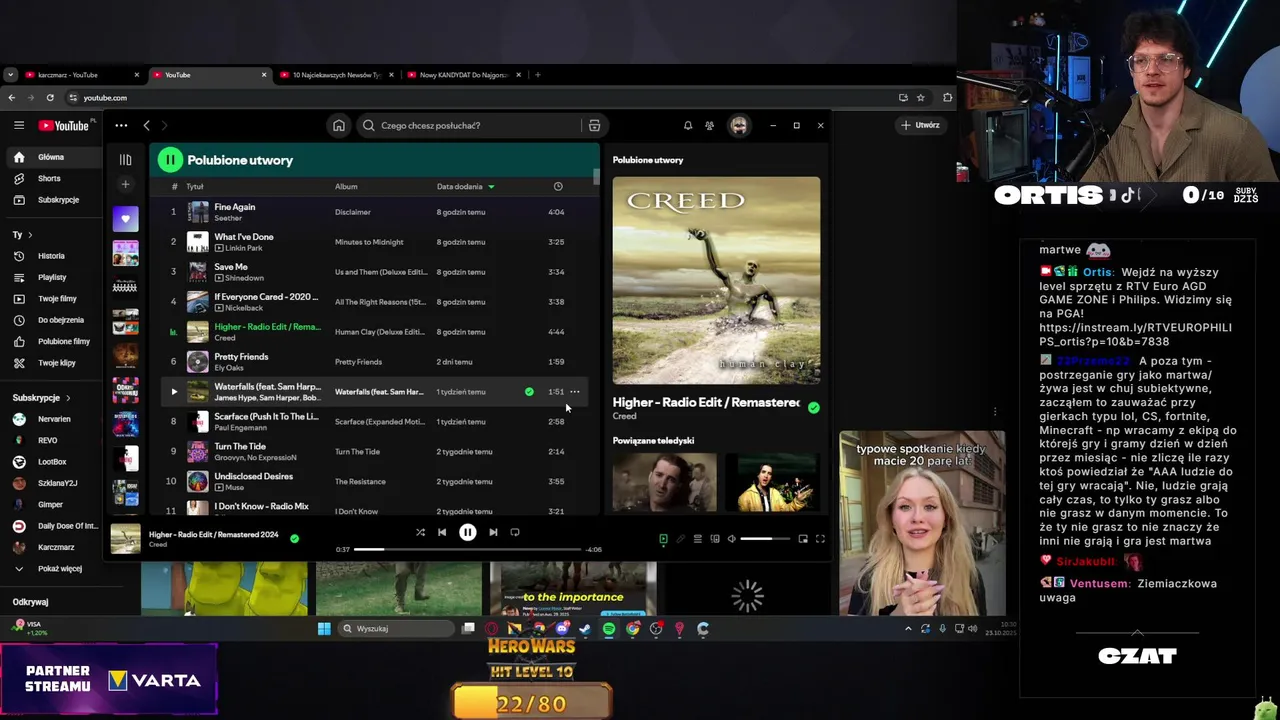Open Spotify friend activity icon
The height and width of the screenshot is (720, 1280).
point(710,125)
